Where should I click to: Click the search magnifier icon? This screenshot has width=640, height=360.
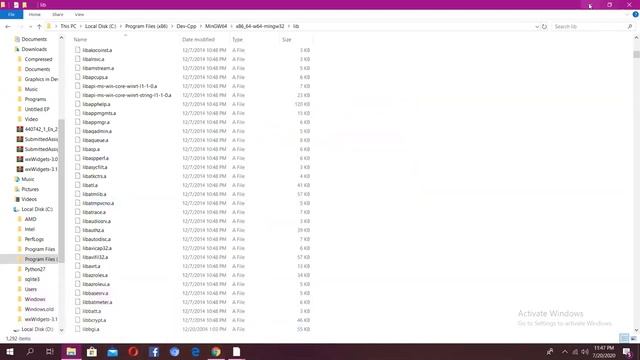click(x=630, y=26)
